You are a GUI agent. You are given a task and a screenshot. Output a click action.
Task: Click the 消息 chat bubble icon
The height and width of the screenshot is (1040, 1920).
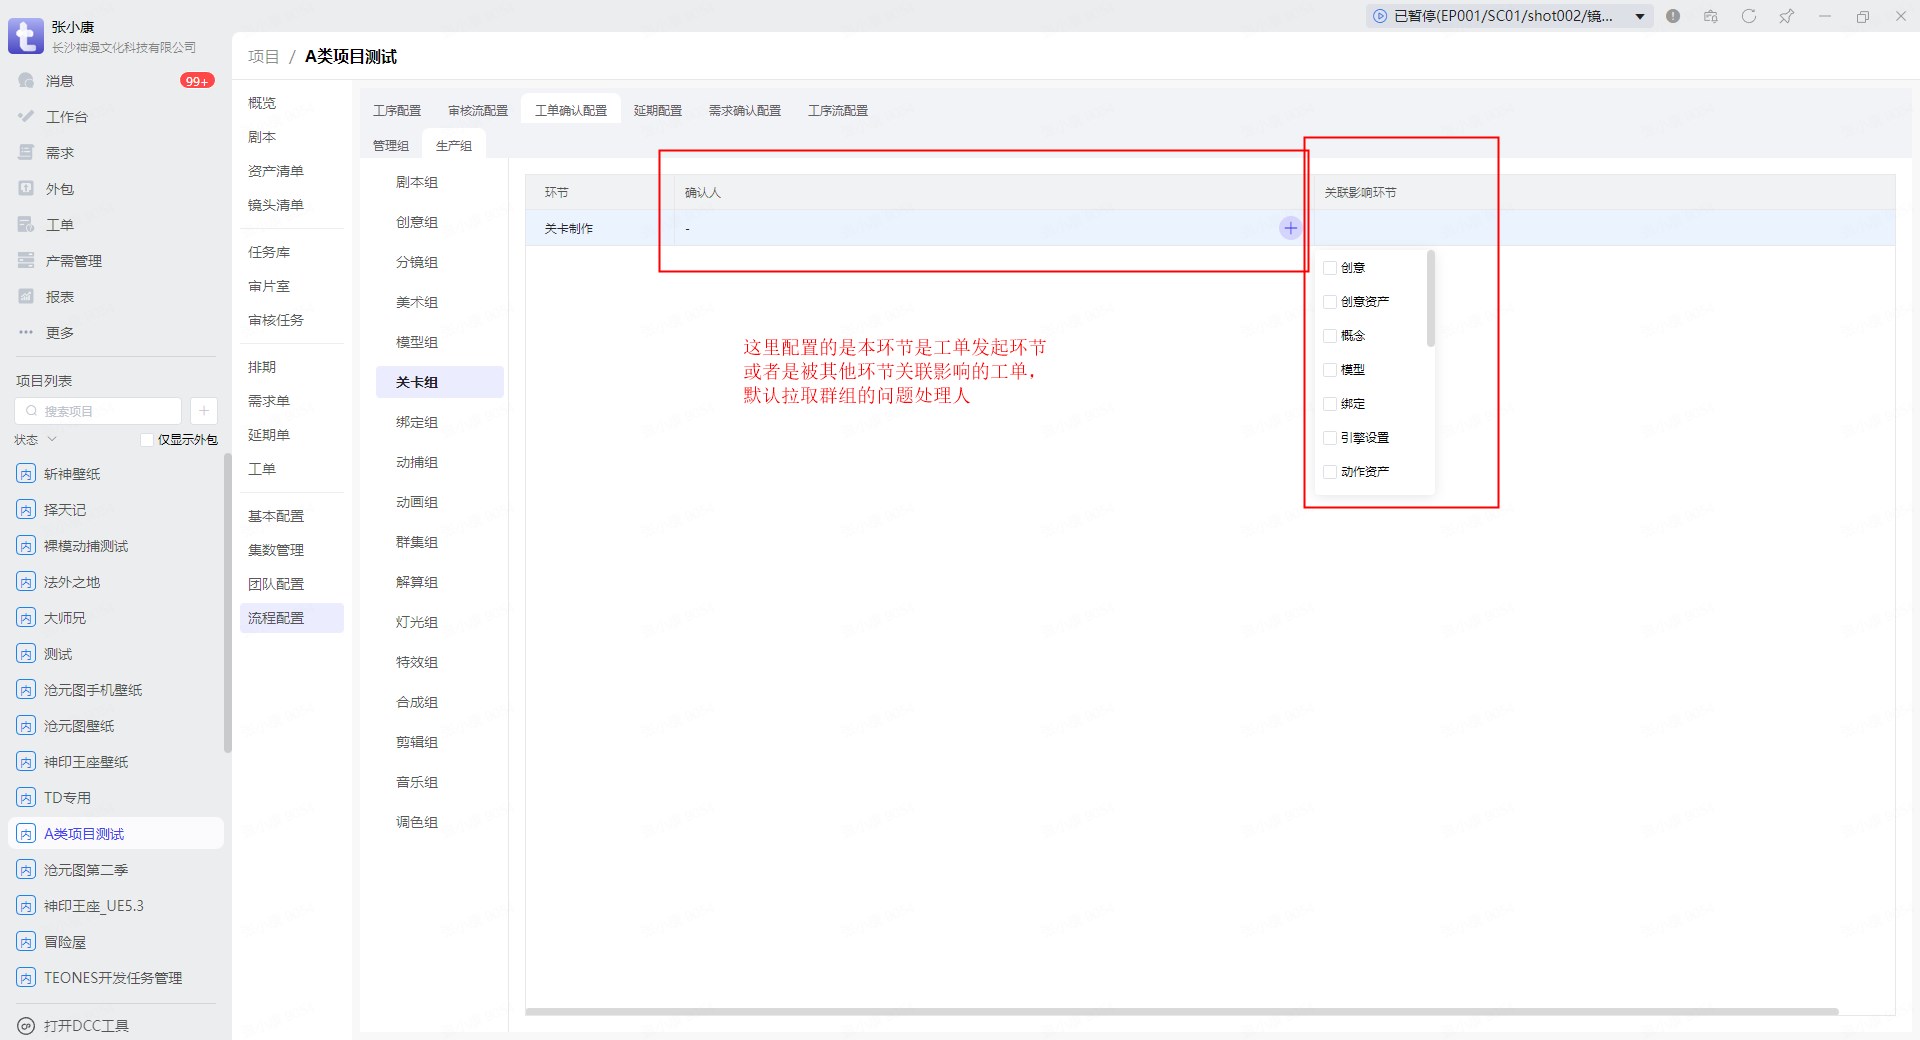pyautogui.click(x=26, y=80)
